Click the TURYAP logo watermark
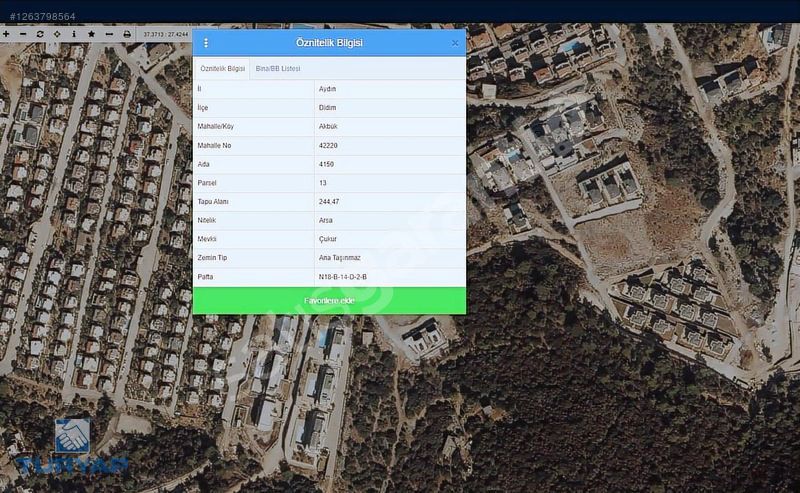This screenshot has height=493, width=800. coord(71,447)
